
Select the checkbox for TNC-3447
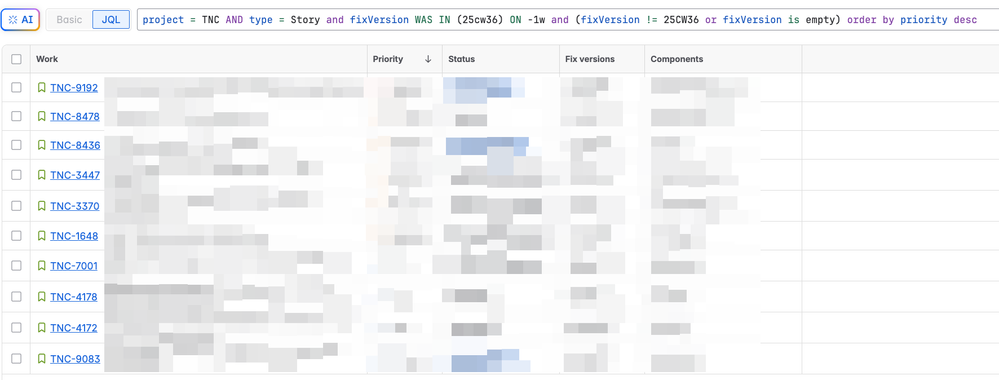tap(17, 175)
